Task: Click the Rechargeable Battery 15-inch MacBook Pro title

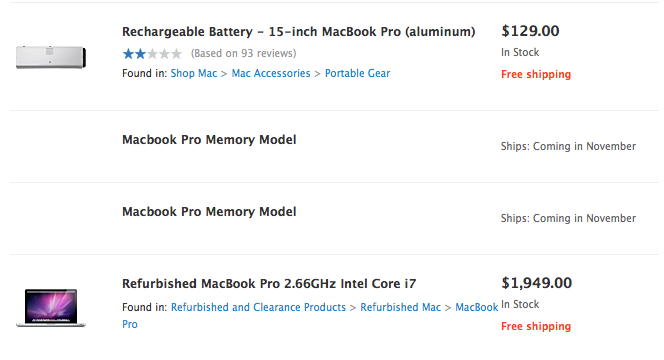Action: tap(299, 32)
